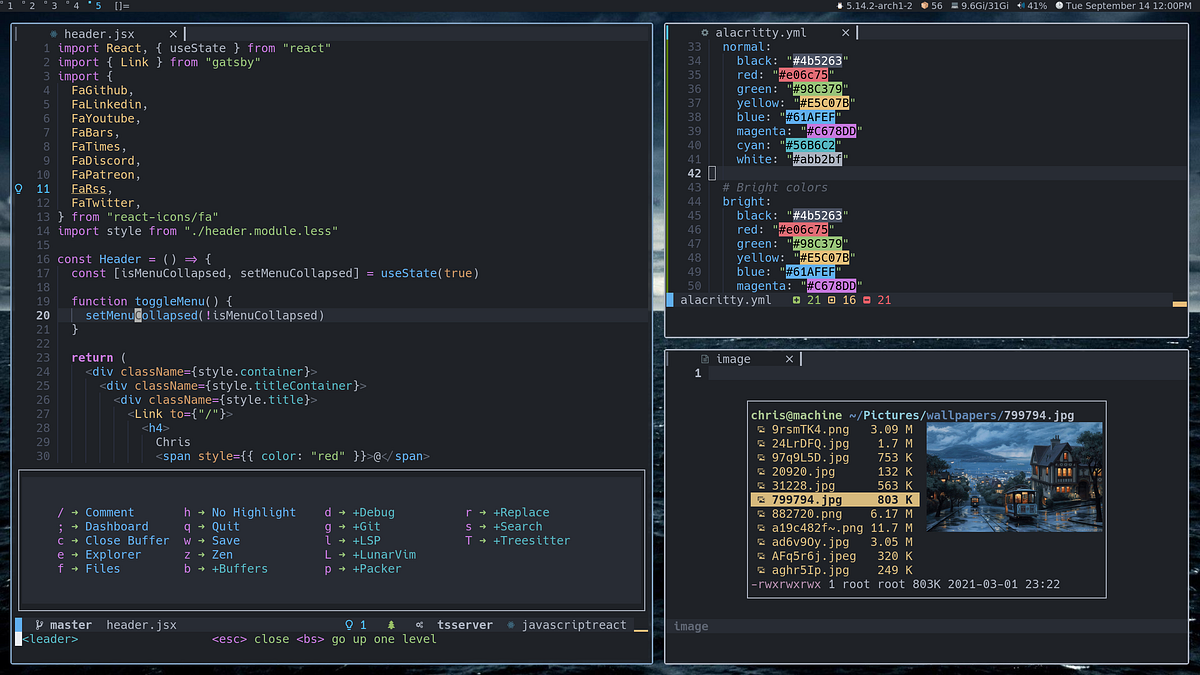Click the javascriptreact filetype icon

[512, 624]
